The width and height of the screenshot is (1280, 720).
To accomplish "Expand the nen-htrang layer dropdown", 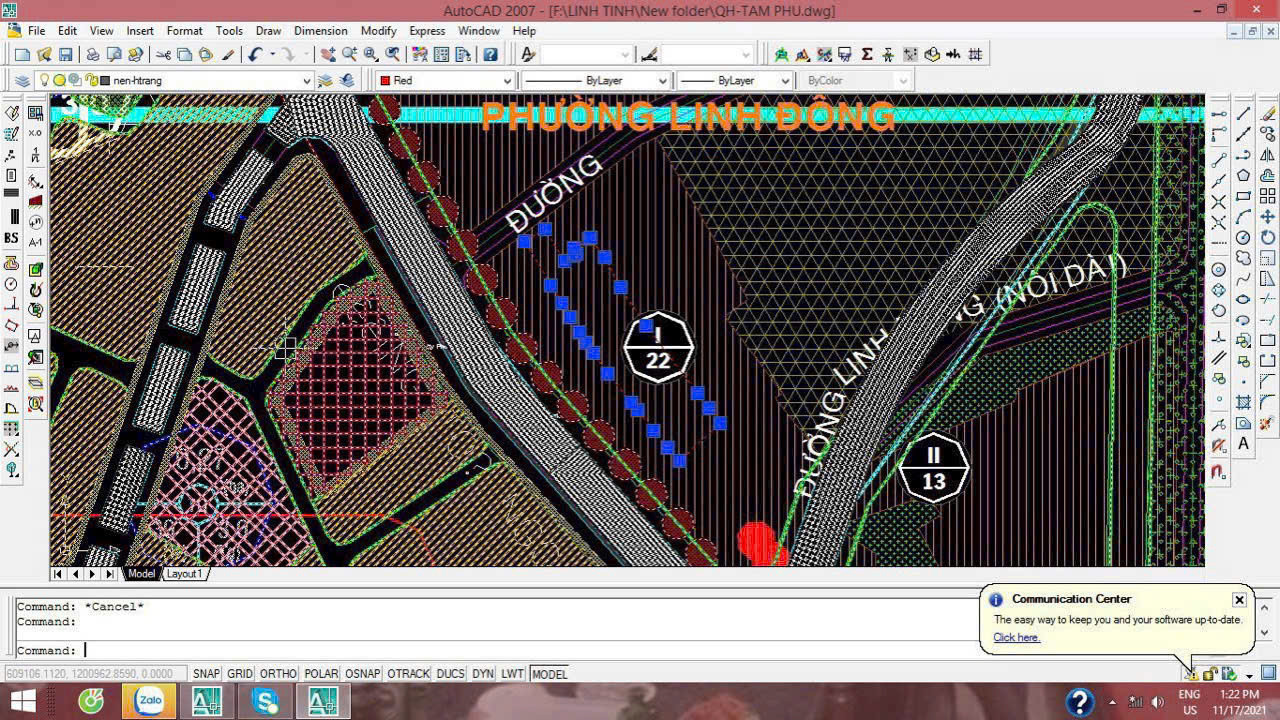I will point(306,80).
